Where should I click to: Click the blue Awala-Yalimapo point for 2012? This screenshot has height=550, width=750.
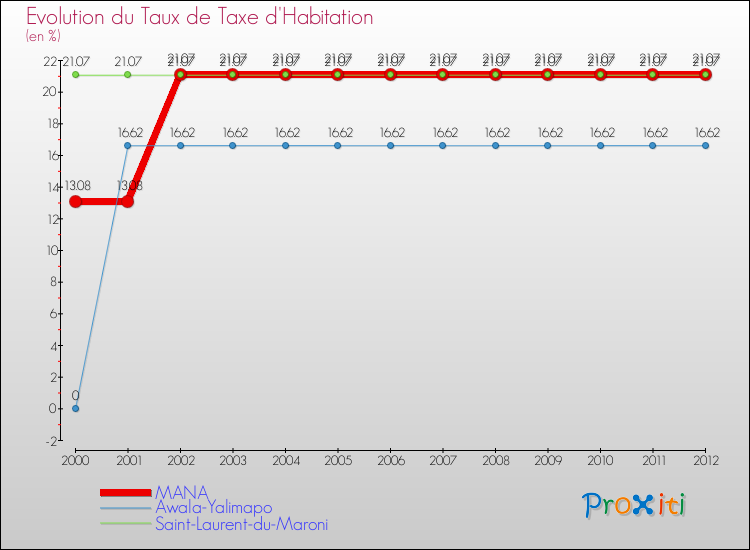point(706,145)
